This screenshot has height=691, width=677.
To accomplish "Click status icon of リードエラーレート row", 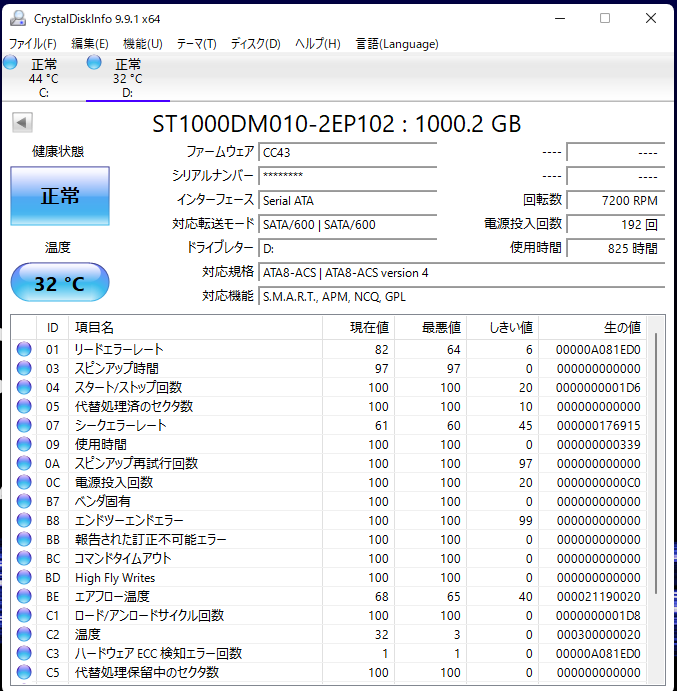I will tap(24, 349).
